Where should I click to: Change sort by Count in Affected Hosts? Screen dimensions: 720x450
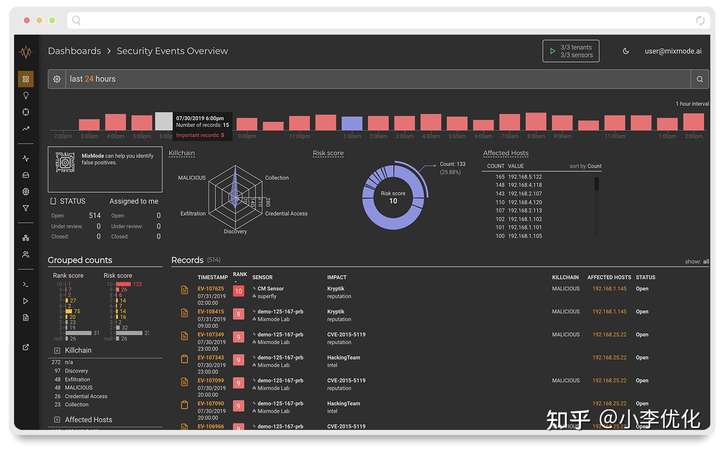(585, 166)
